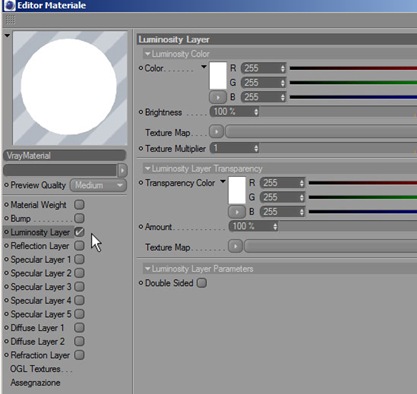Click the grip icon under the title bar
This screenshot has height=394, width=417.
(10, 20)
